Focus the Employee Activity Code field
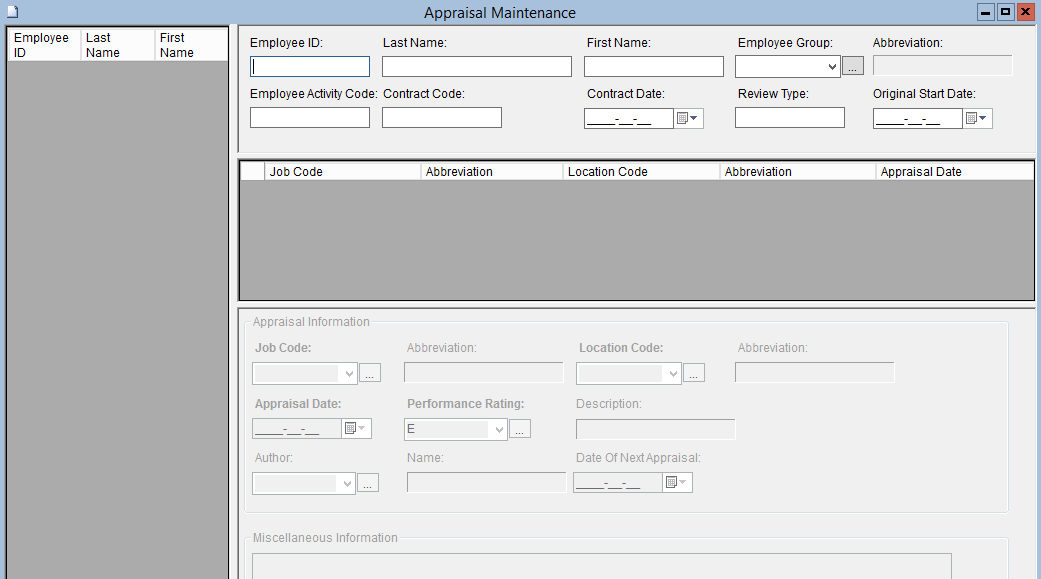Viewport: 1041px width, 579px height. pos(310,118)
